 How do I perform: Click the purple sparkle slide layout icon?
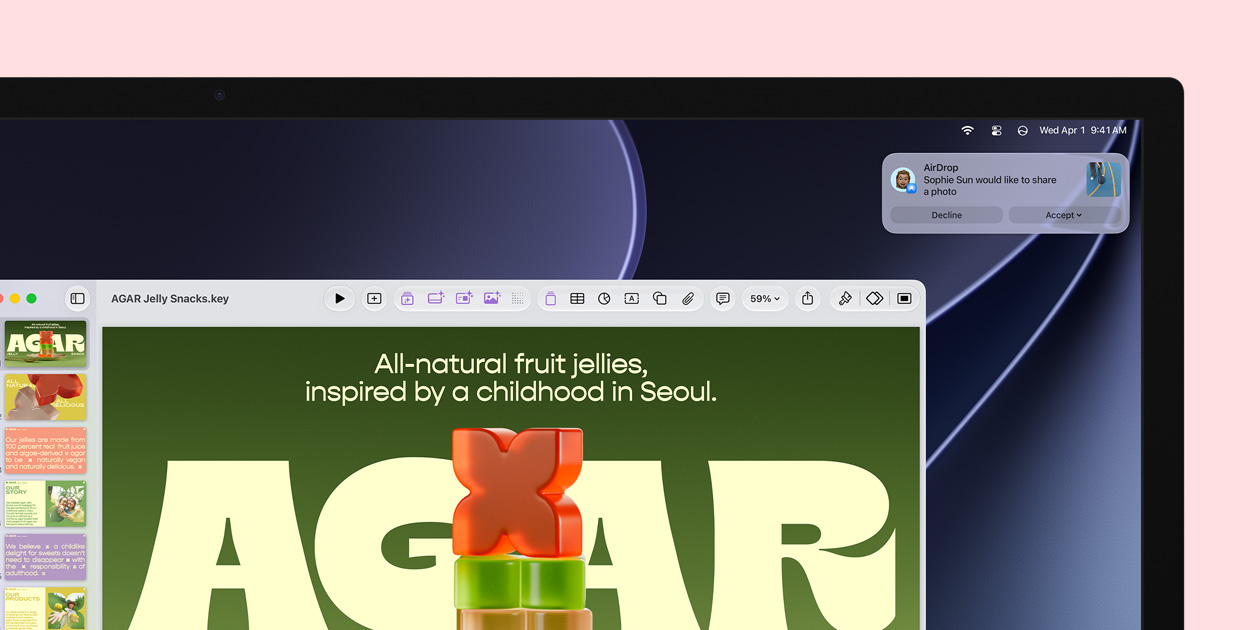pos(436,298)
